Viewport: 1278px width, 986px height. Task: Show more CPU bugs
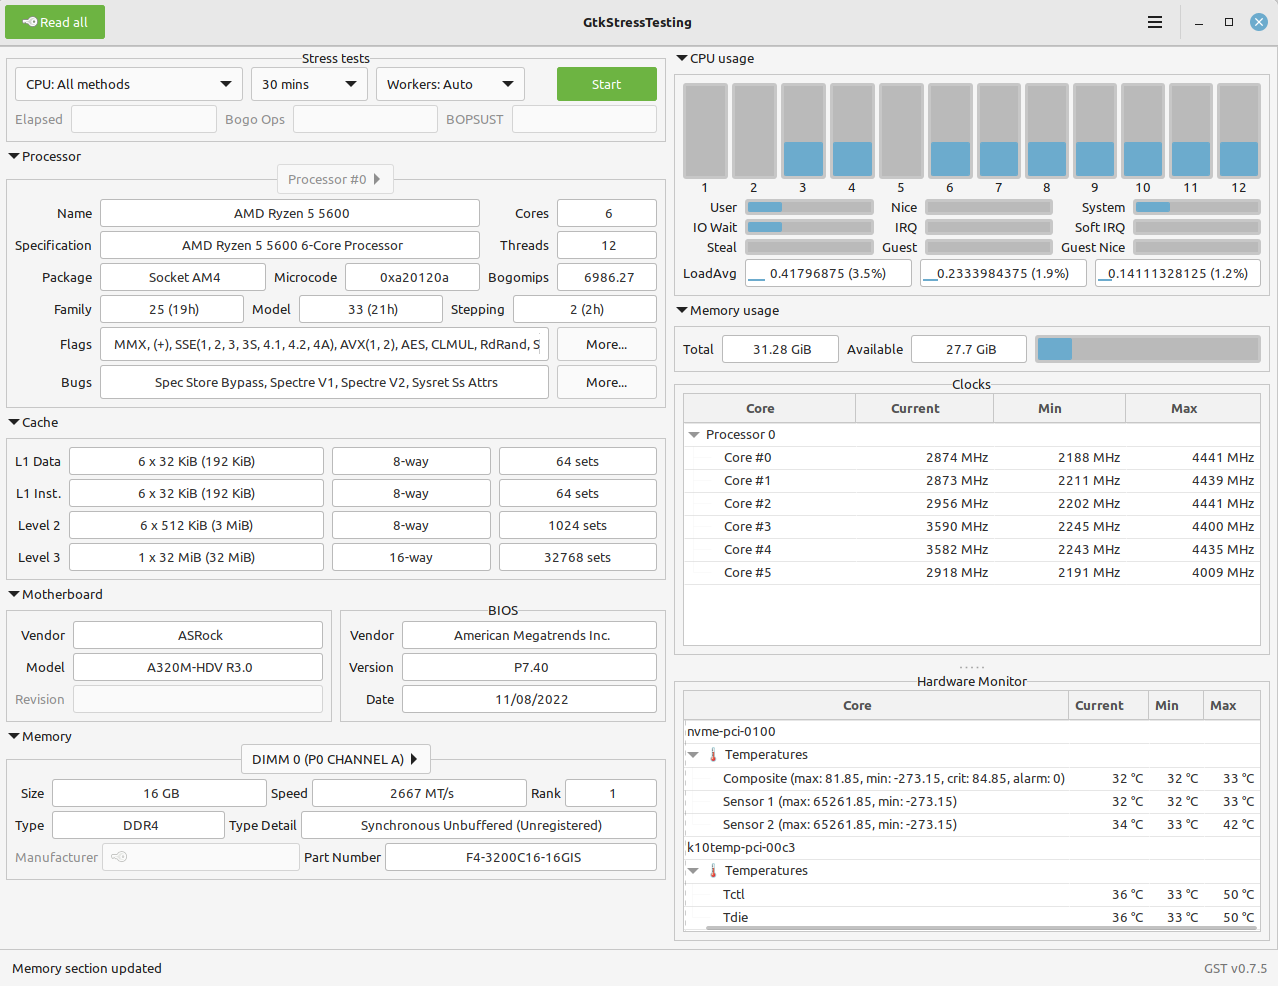click(x=607, y=382)
